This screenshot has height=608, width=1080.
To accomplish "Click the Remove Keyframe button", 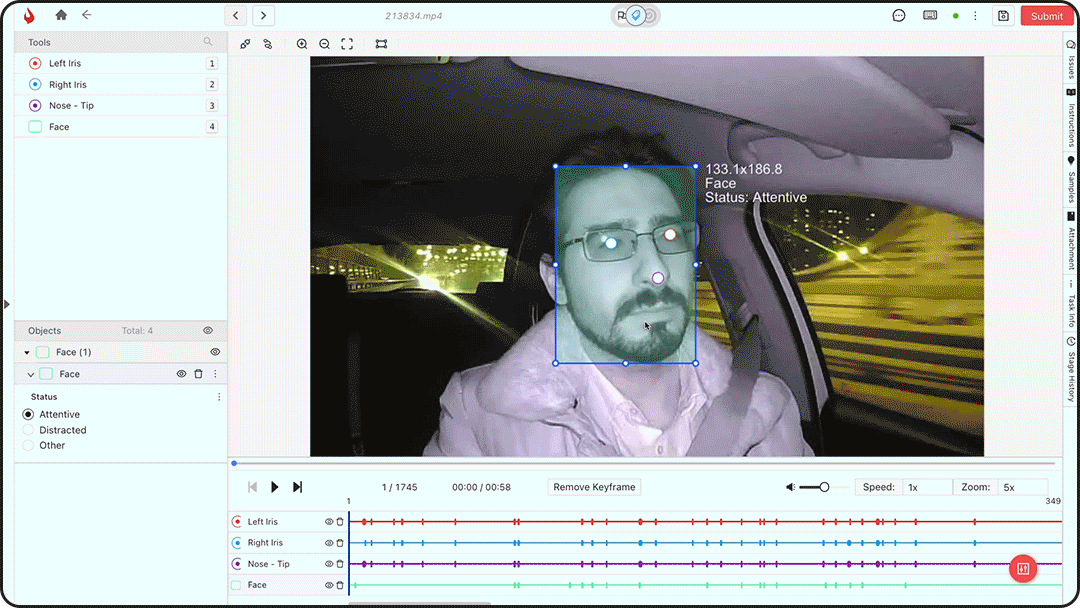I will tap(594, 487).
